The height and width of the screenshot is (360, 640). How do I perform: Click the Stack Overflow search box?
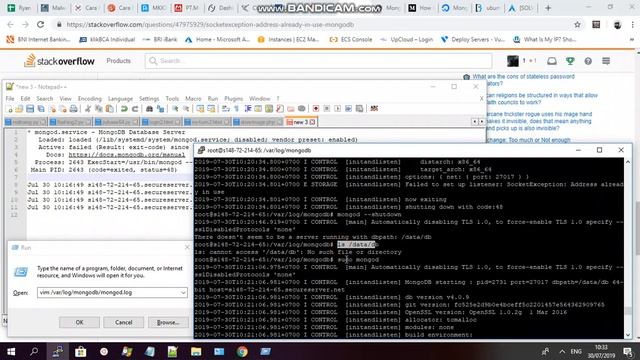pos(318,61)
